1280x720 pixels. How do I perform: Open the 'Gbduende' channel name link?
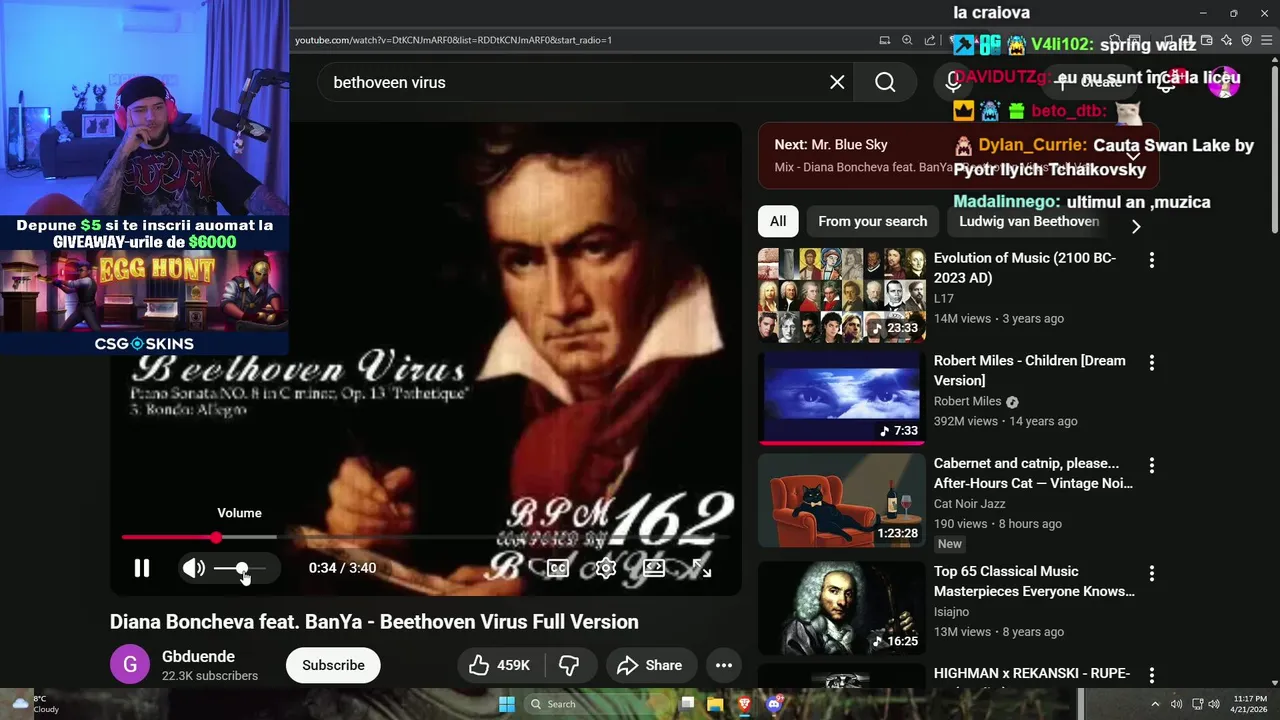(198, 657)
